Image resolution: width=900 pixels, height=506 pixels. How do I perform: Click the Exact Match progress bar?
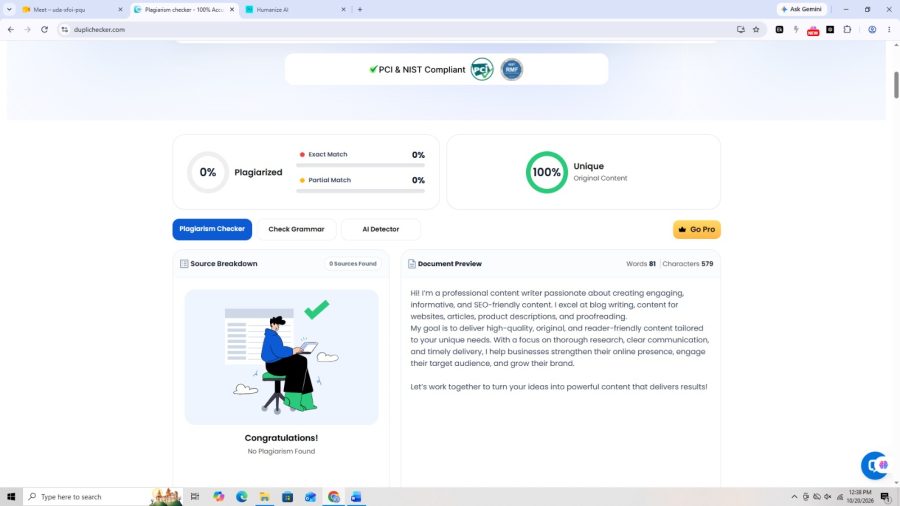pos(360,165)
